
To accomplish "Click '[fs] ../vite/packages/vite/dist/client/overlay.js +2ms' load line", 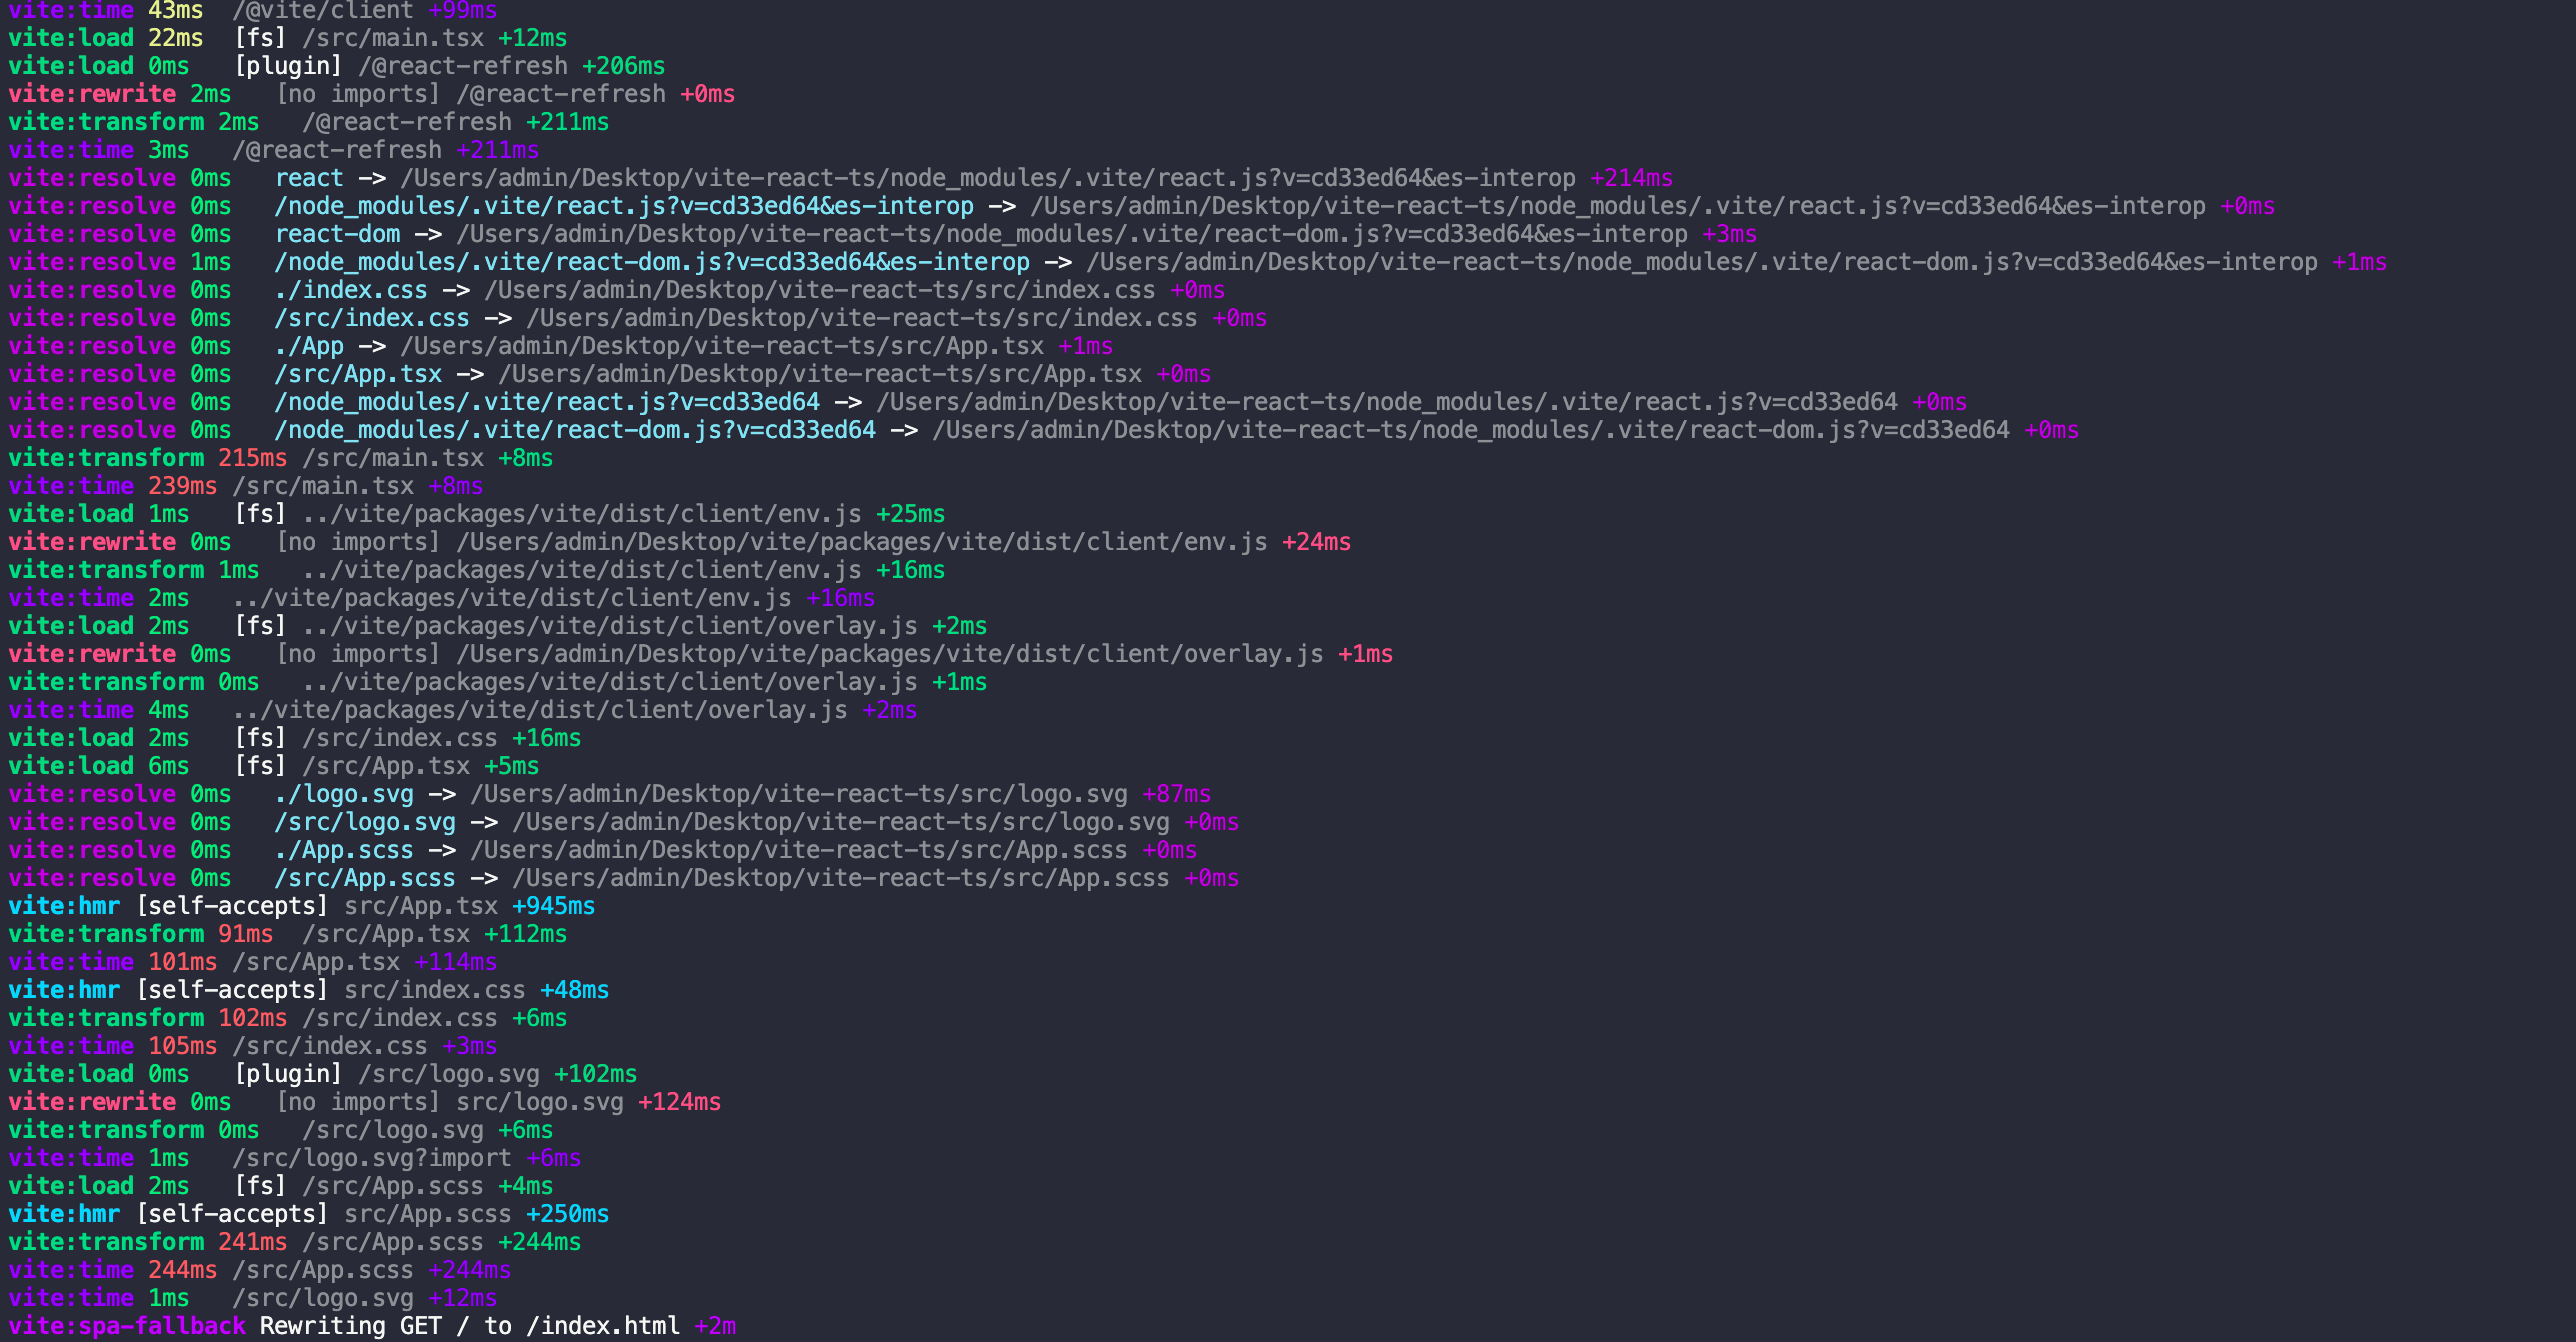I will click(610, 626).
